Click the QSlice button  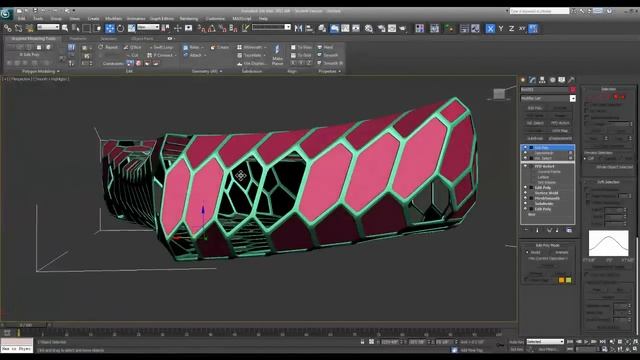132,47
